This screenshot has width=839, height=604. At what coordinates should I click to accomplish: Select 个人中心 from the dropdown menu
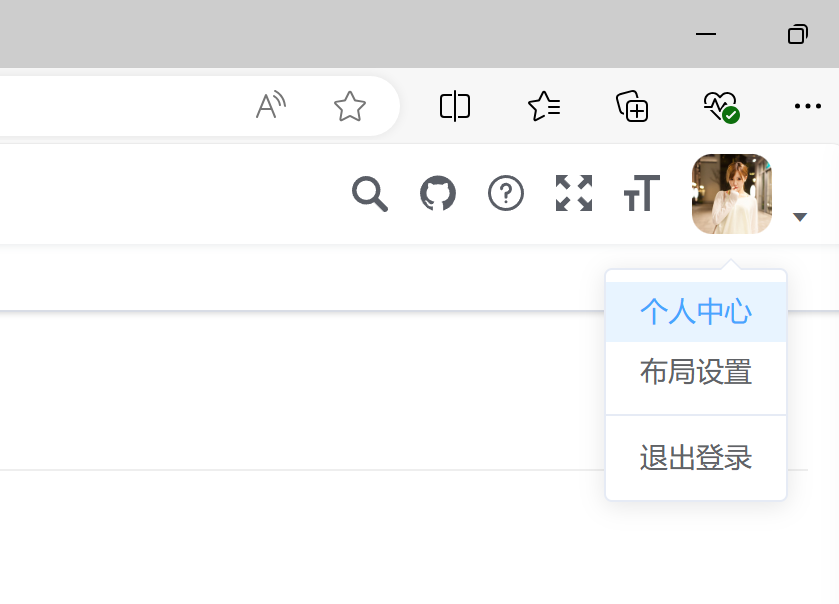[696, 311]
